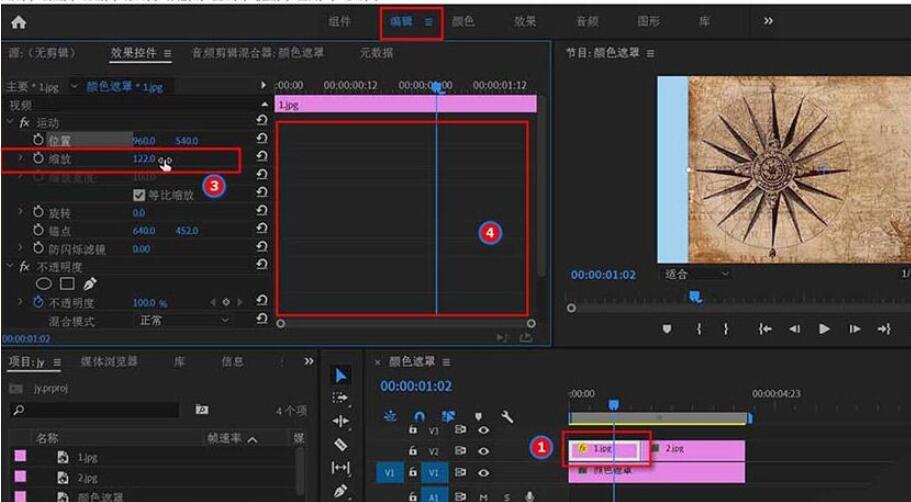Step back one frame
911x502 pixels.
coord(794,329)
